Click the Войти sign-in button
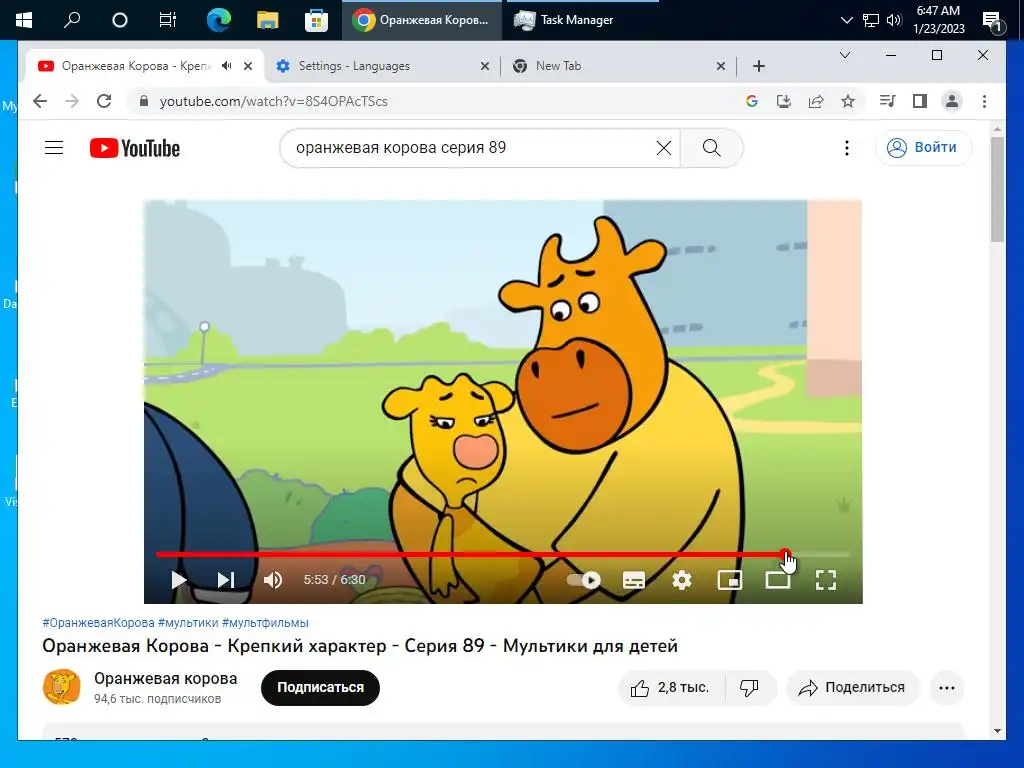This screenshot has height=768, width=1024. [x=923, y=148]
